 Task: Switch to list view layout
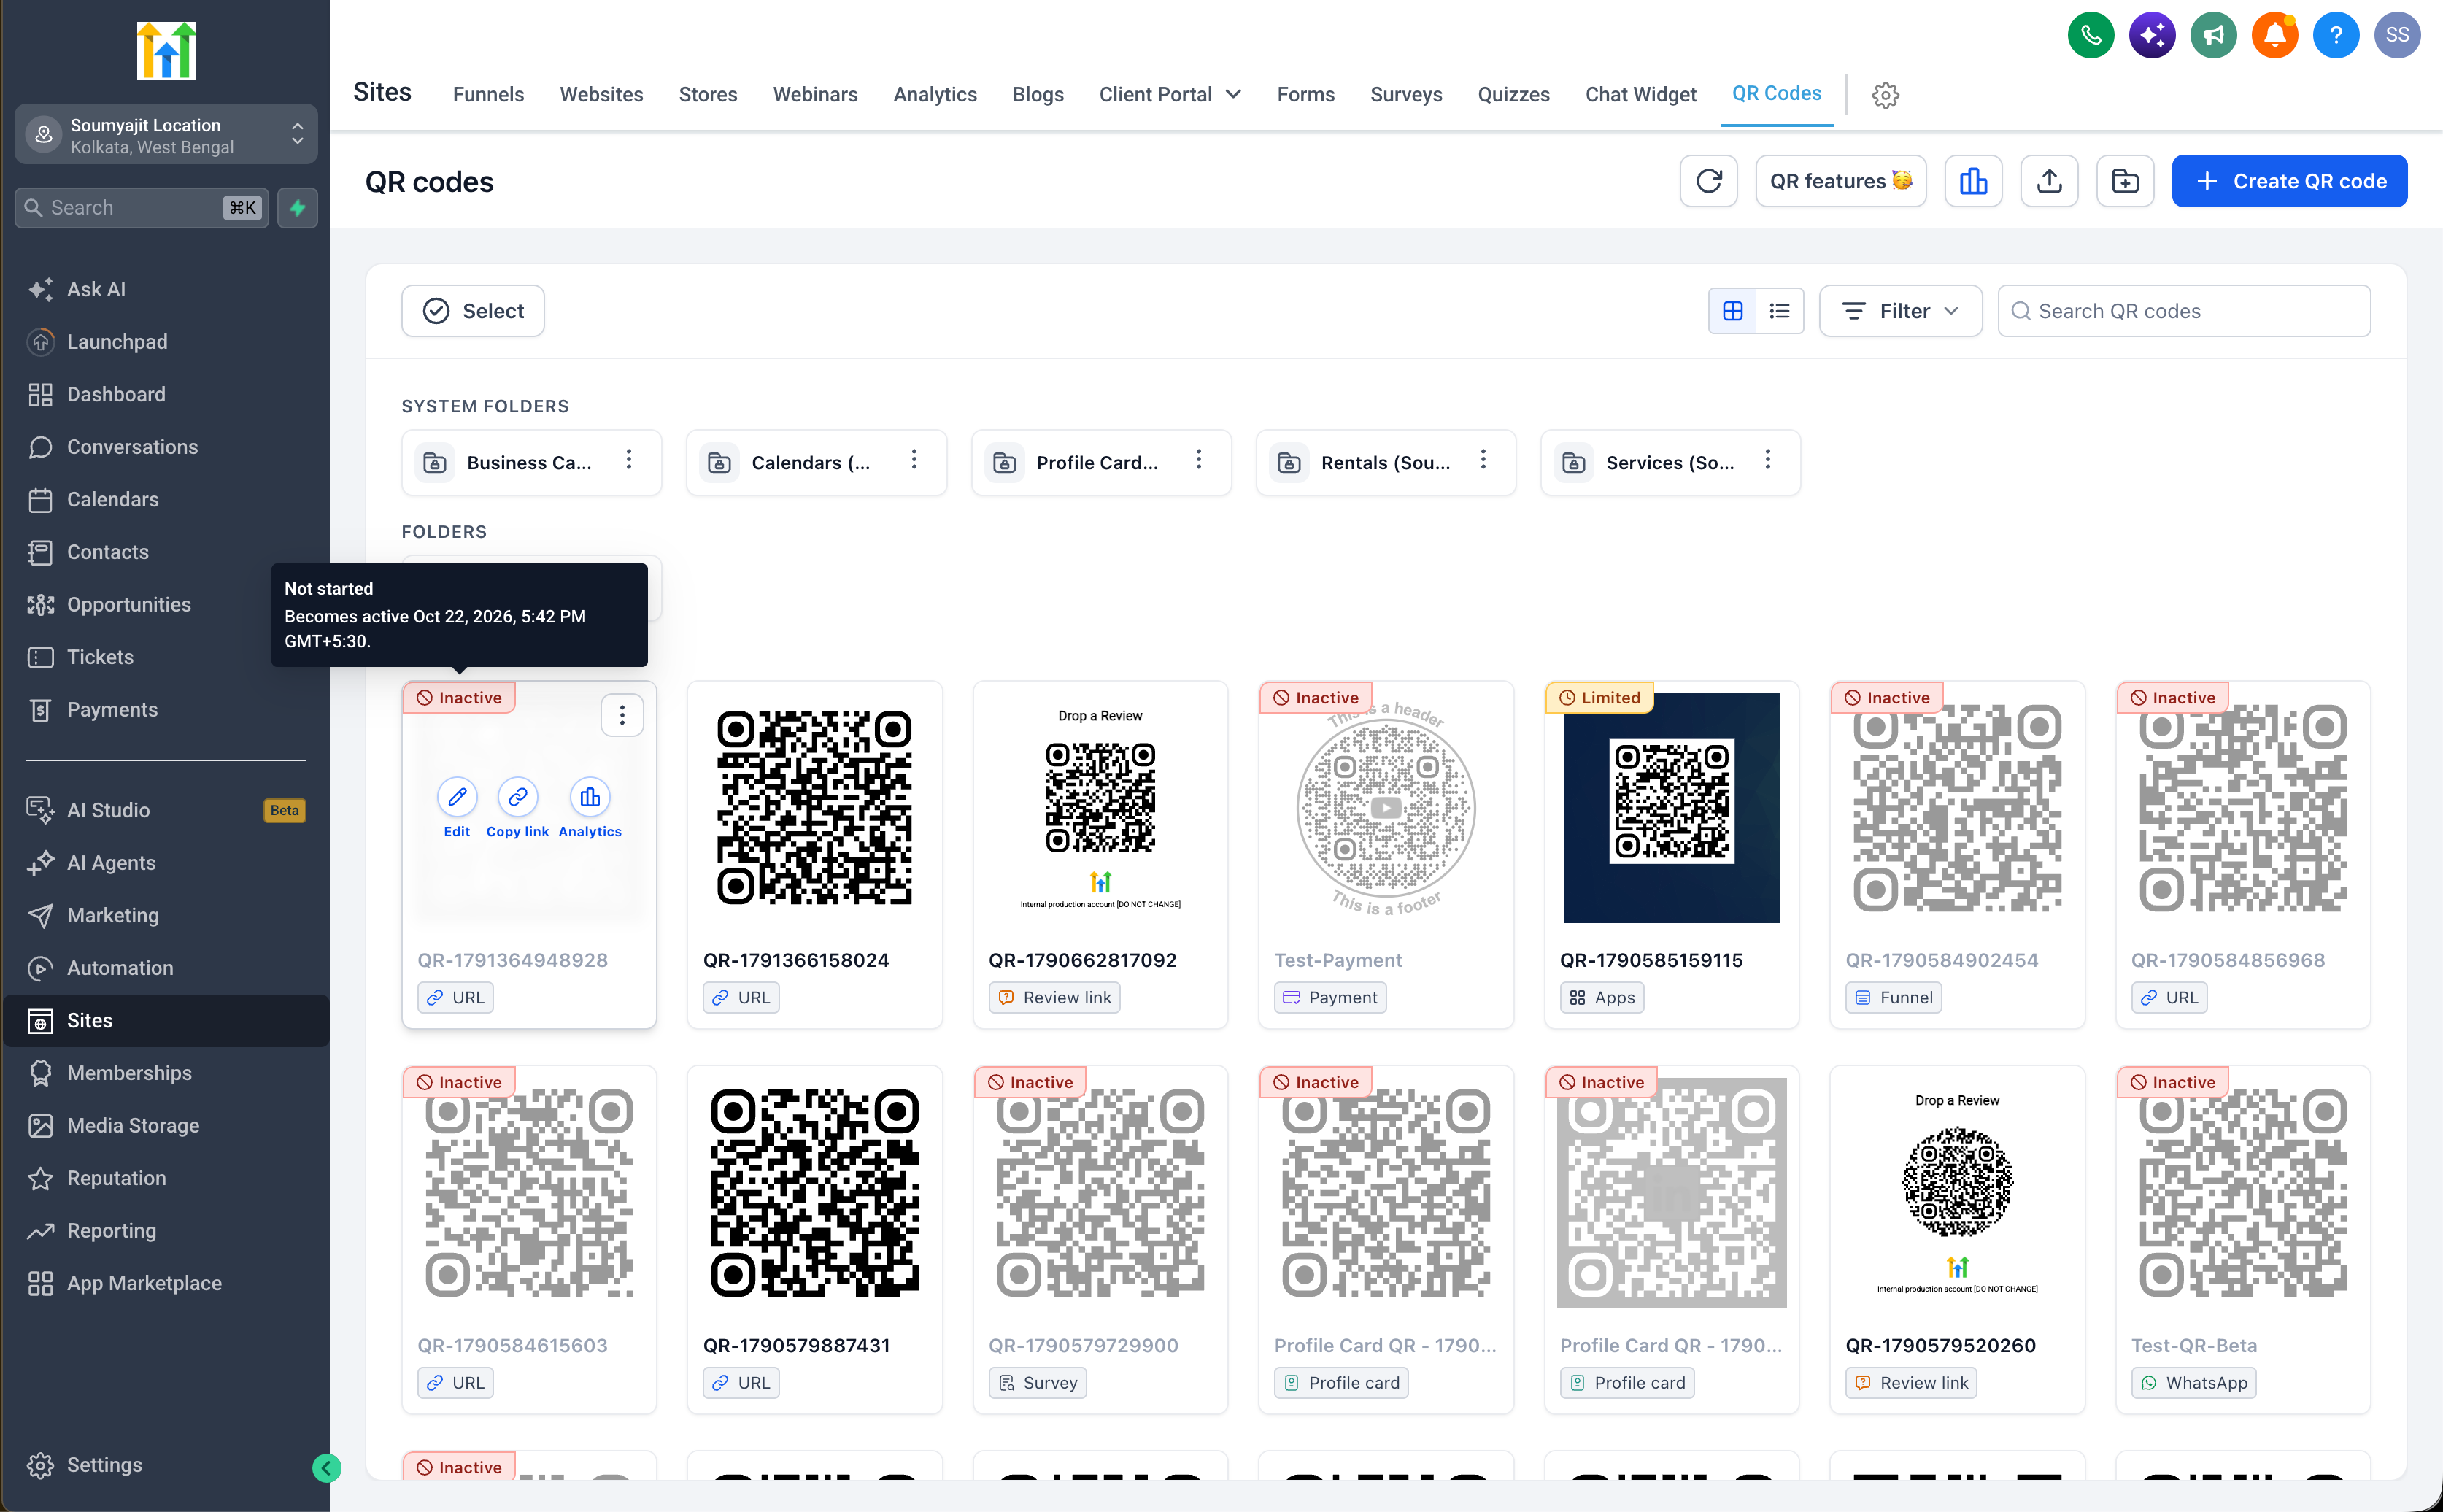pos(1779,311)
